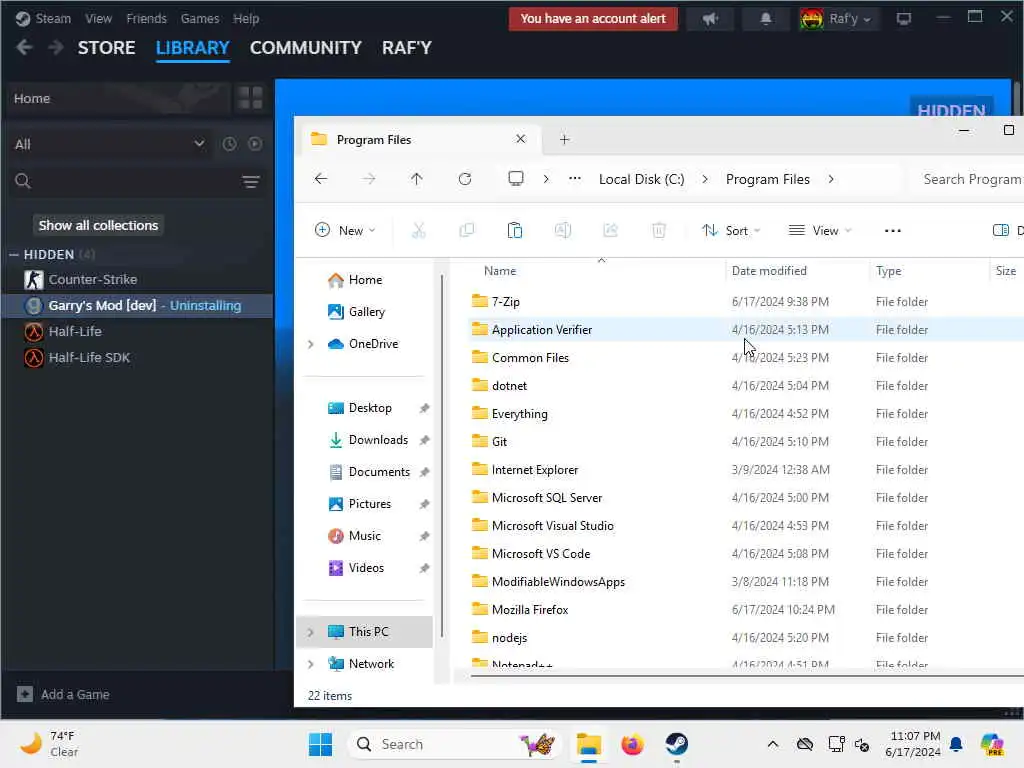Click the Search Program Files input field
The height and width of the screenshot is (768, 1024).
click(x=969, y=179)
